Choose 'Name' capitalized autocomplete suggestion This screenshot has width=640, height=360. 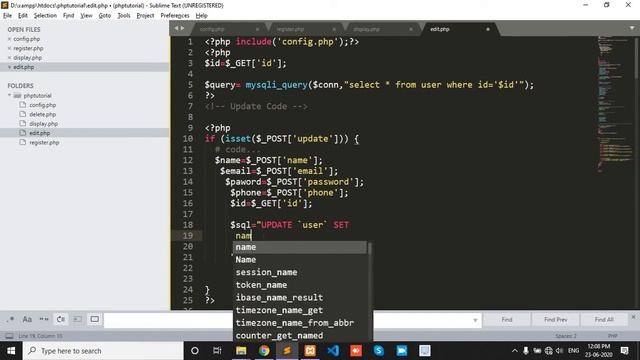[300, 260]
